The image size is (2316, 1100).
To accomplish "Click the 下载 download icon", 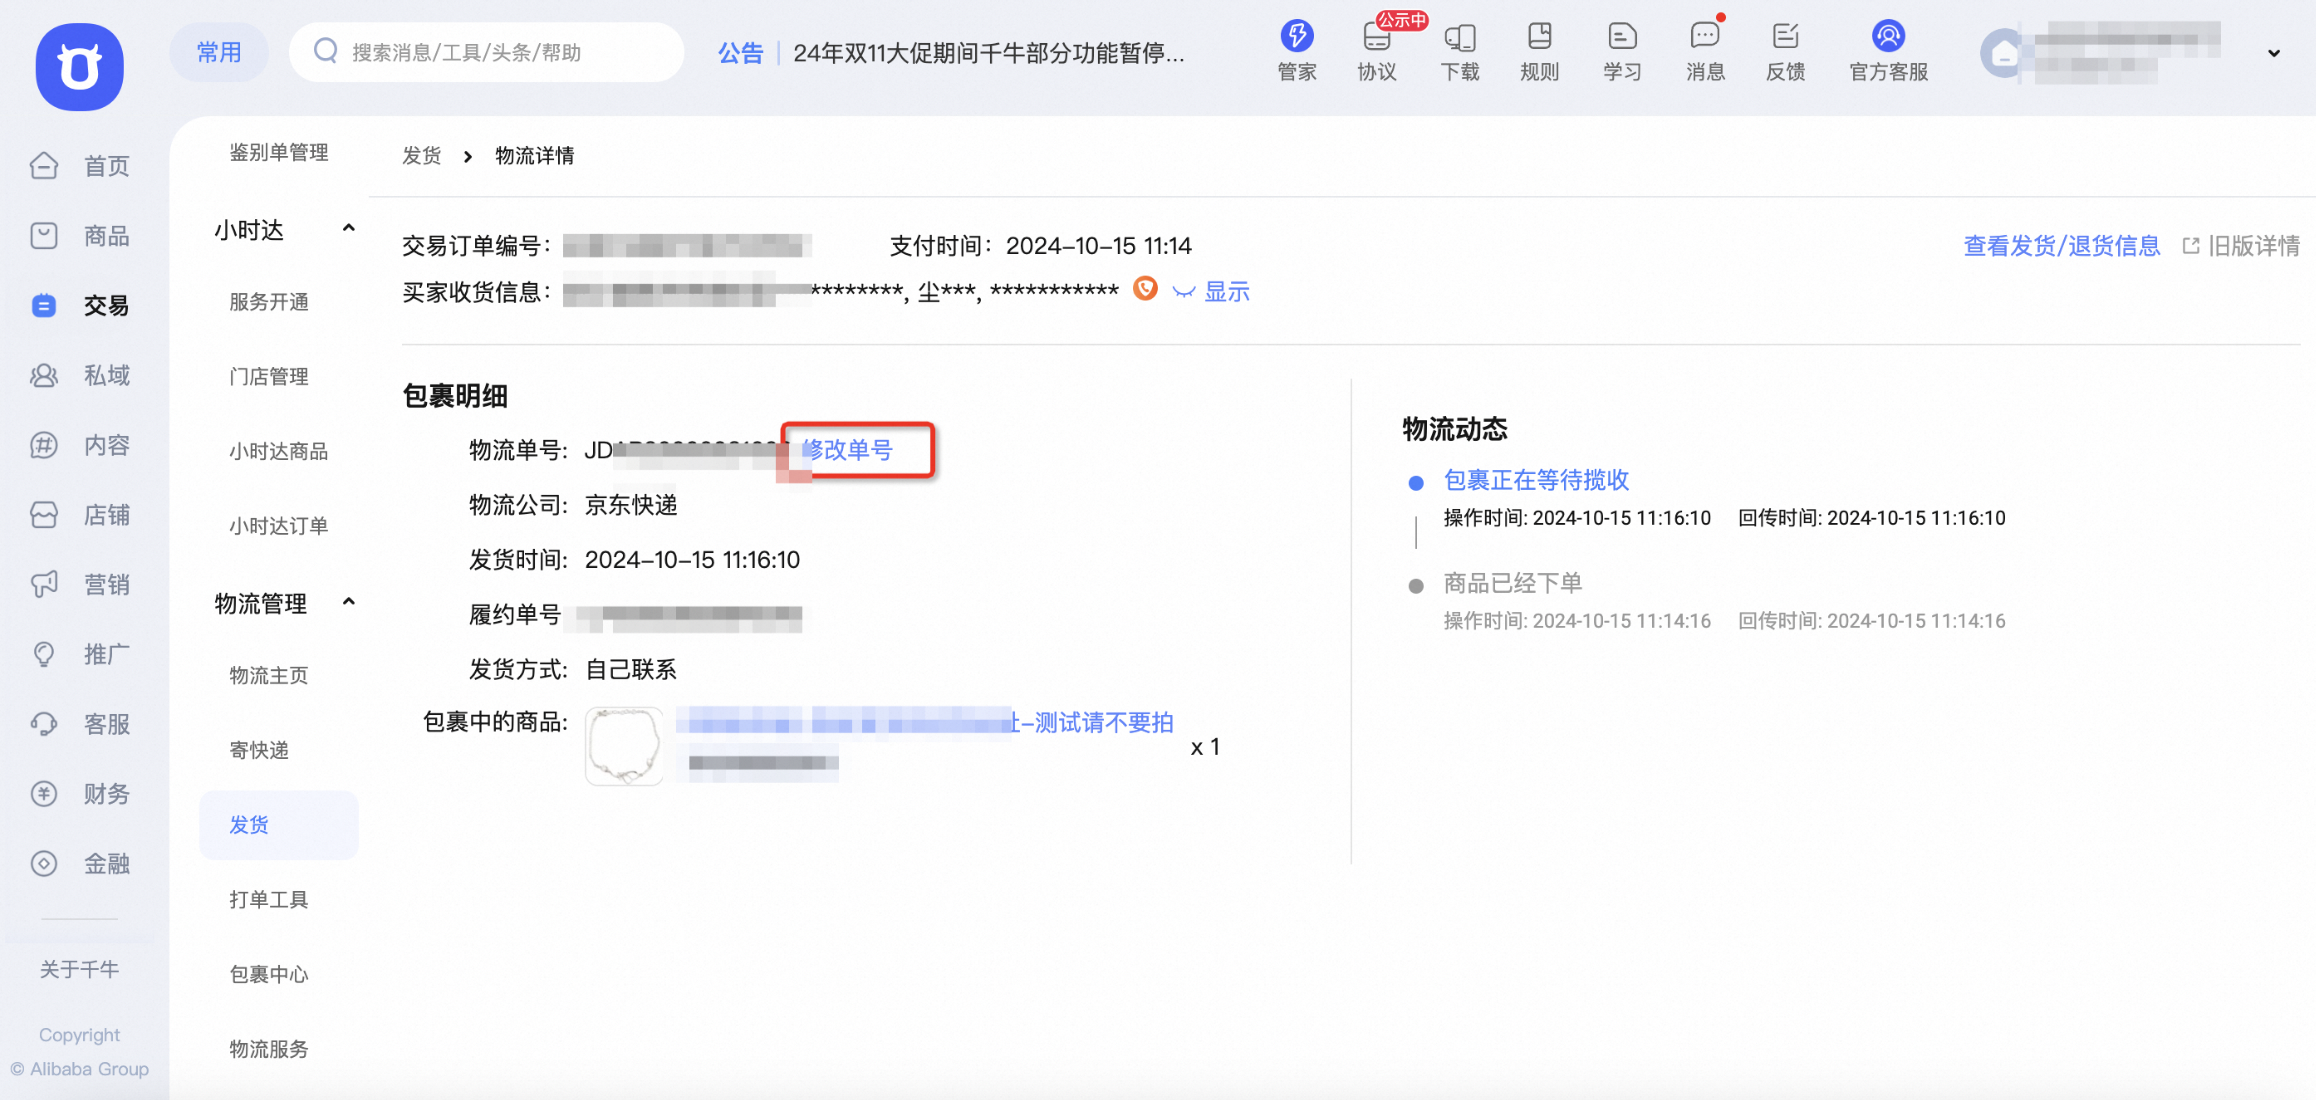I will pos(1460,38).
